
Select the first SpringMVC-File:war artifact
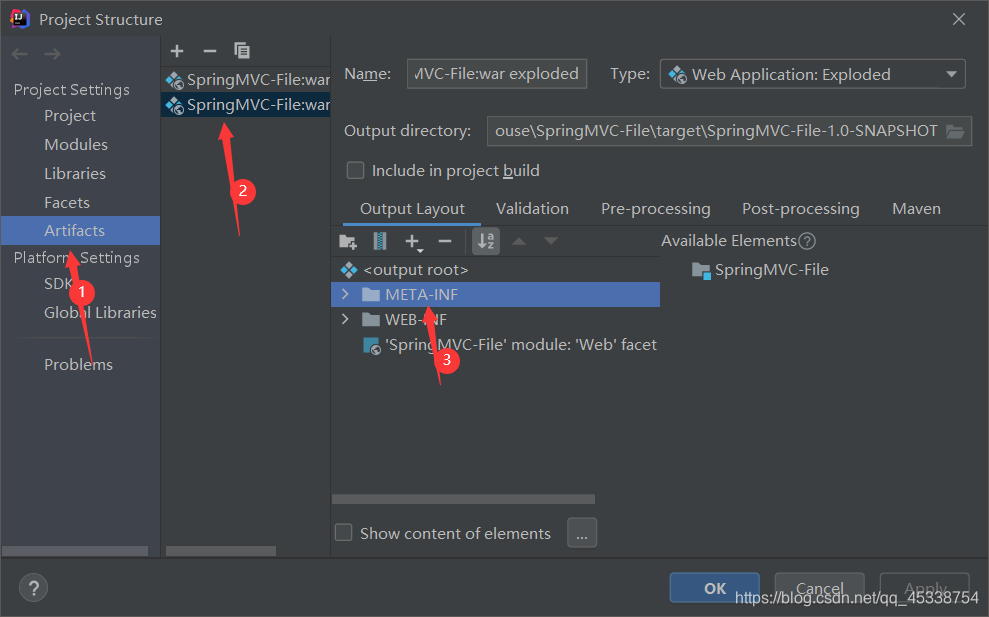click(x=246, y=80)
